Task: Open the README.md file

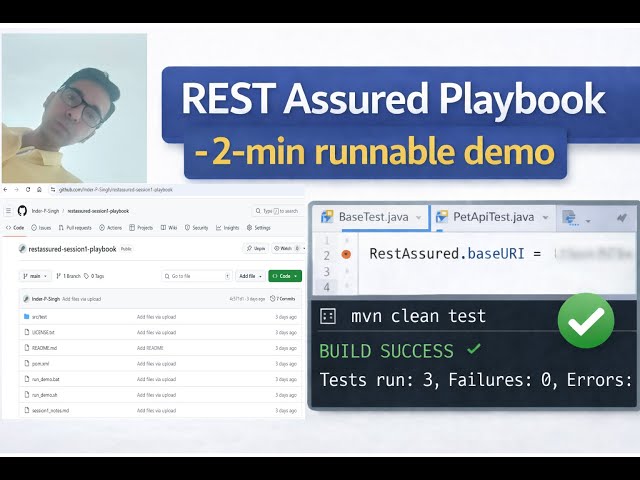Action: pos(44,348)
